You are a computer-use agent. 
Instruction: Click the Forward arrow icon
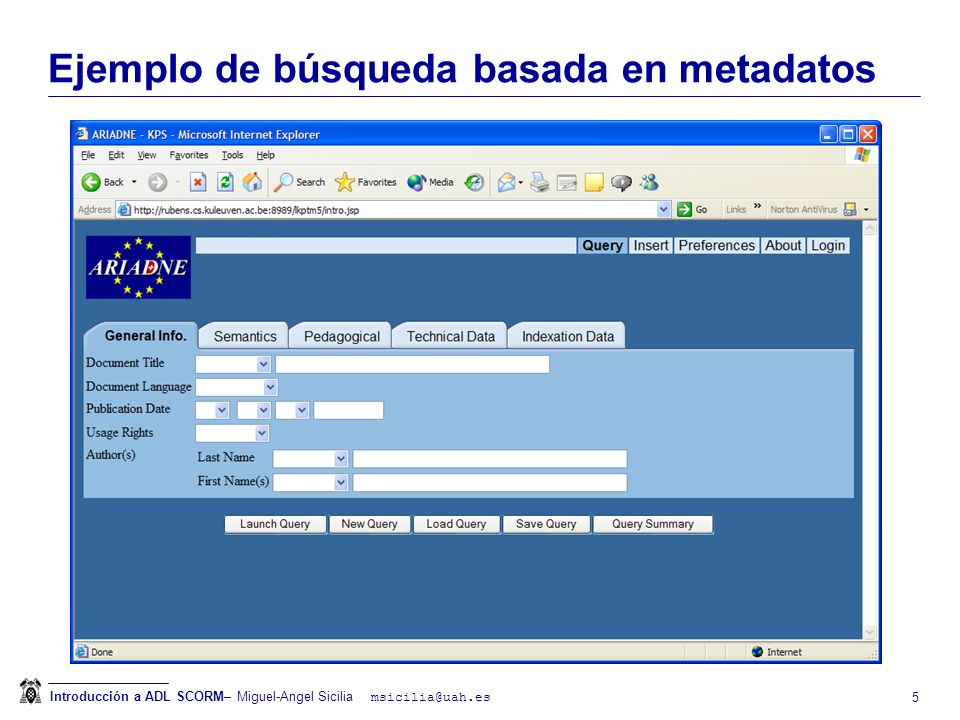pyautogui.click(x=157, y=182)
